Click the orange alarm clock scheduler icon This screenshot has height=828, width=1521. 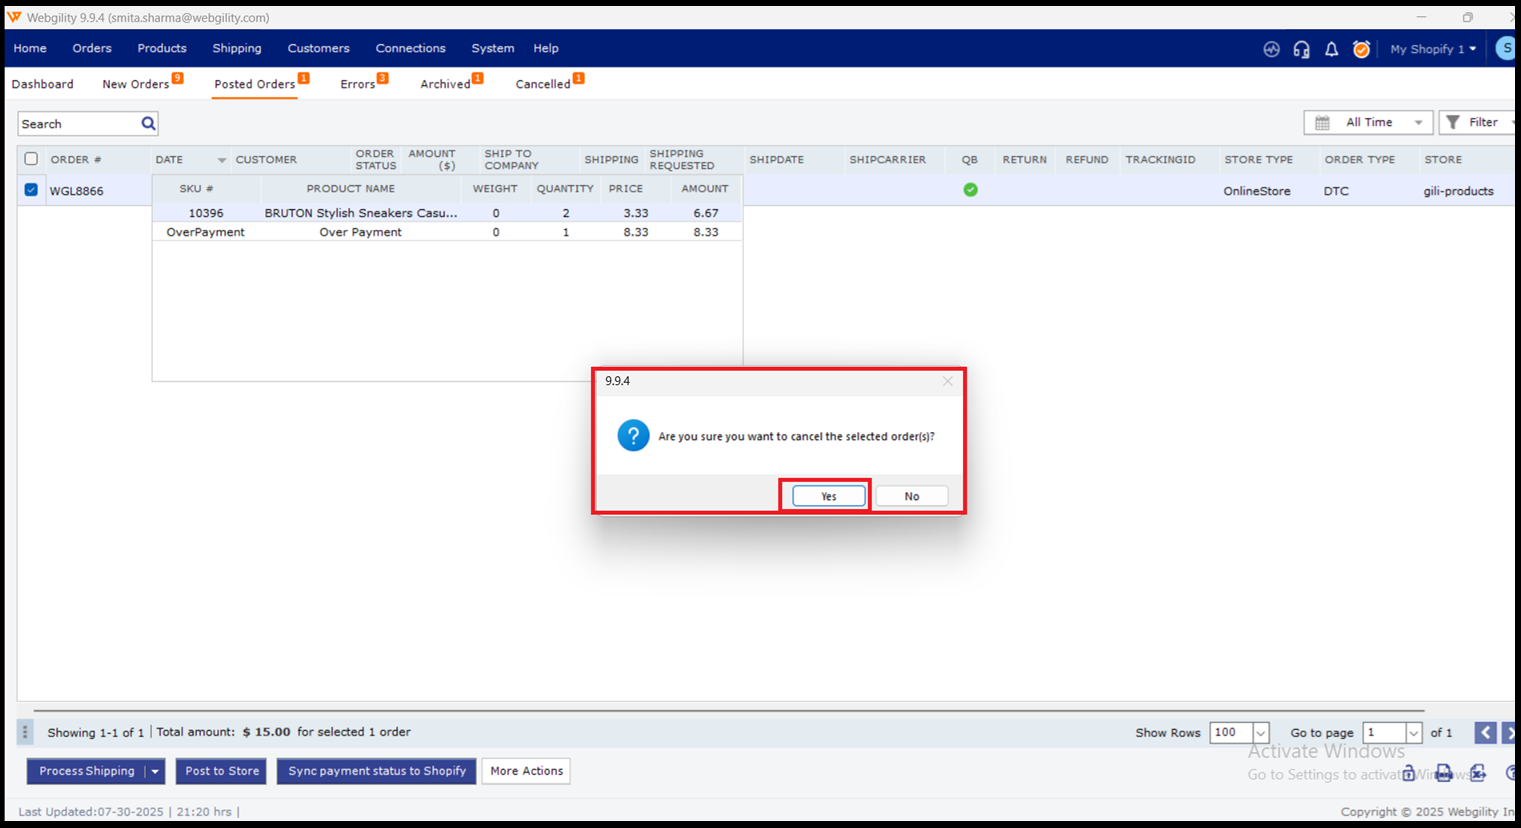coord(1361,49)
